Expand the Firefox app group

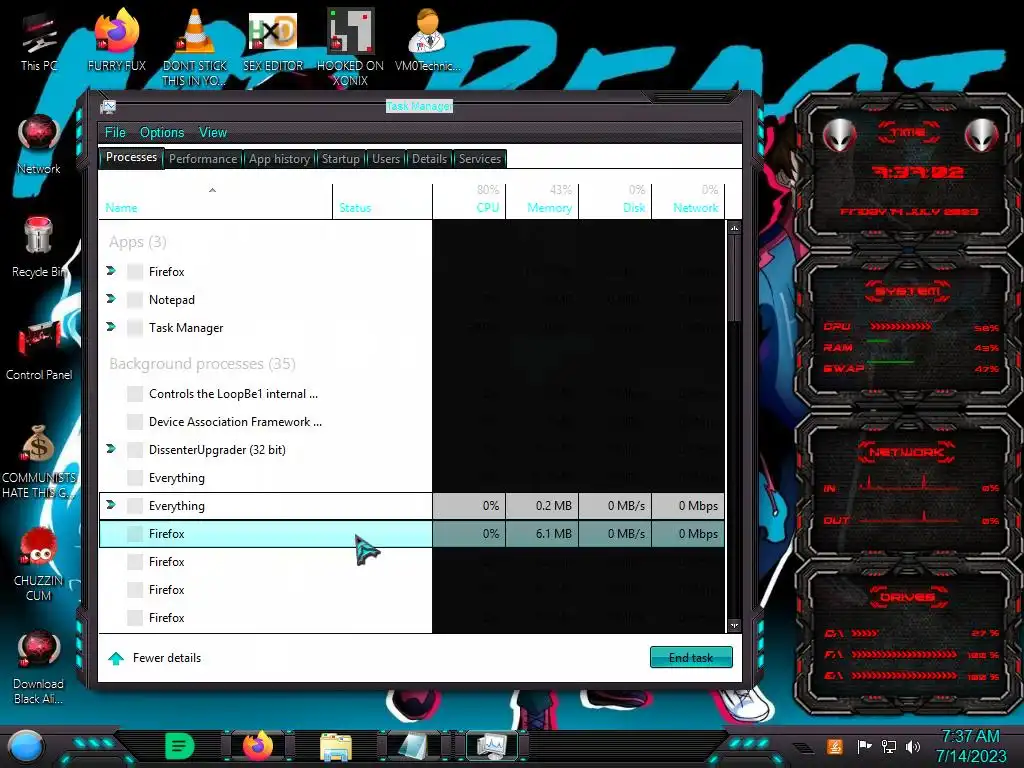(110, 270)
